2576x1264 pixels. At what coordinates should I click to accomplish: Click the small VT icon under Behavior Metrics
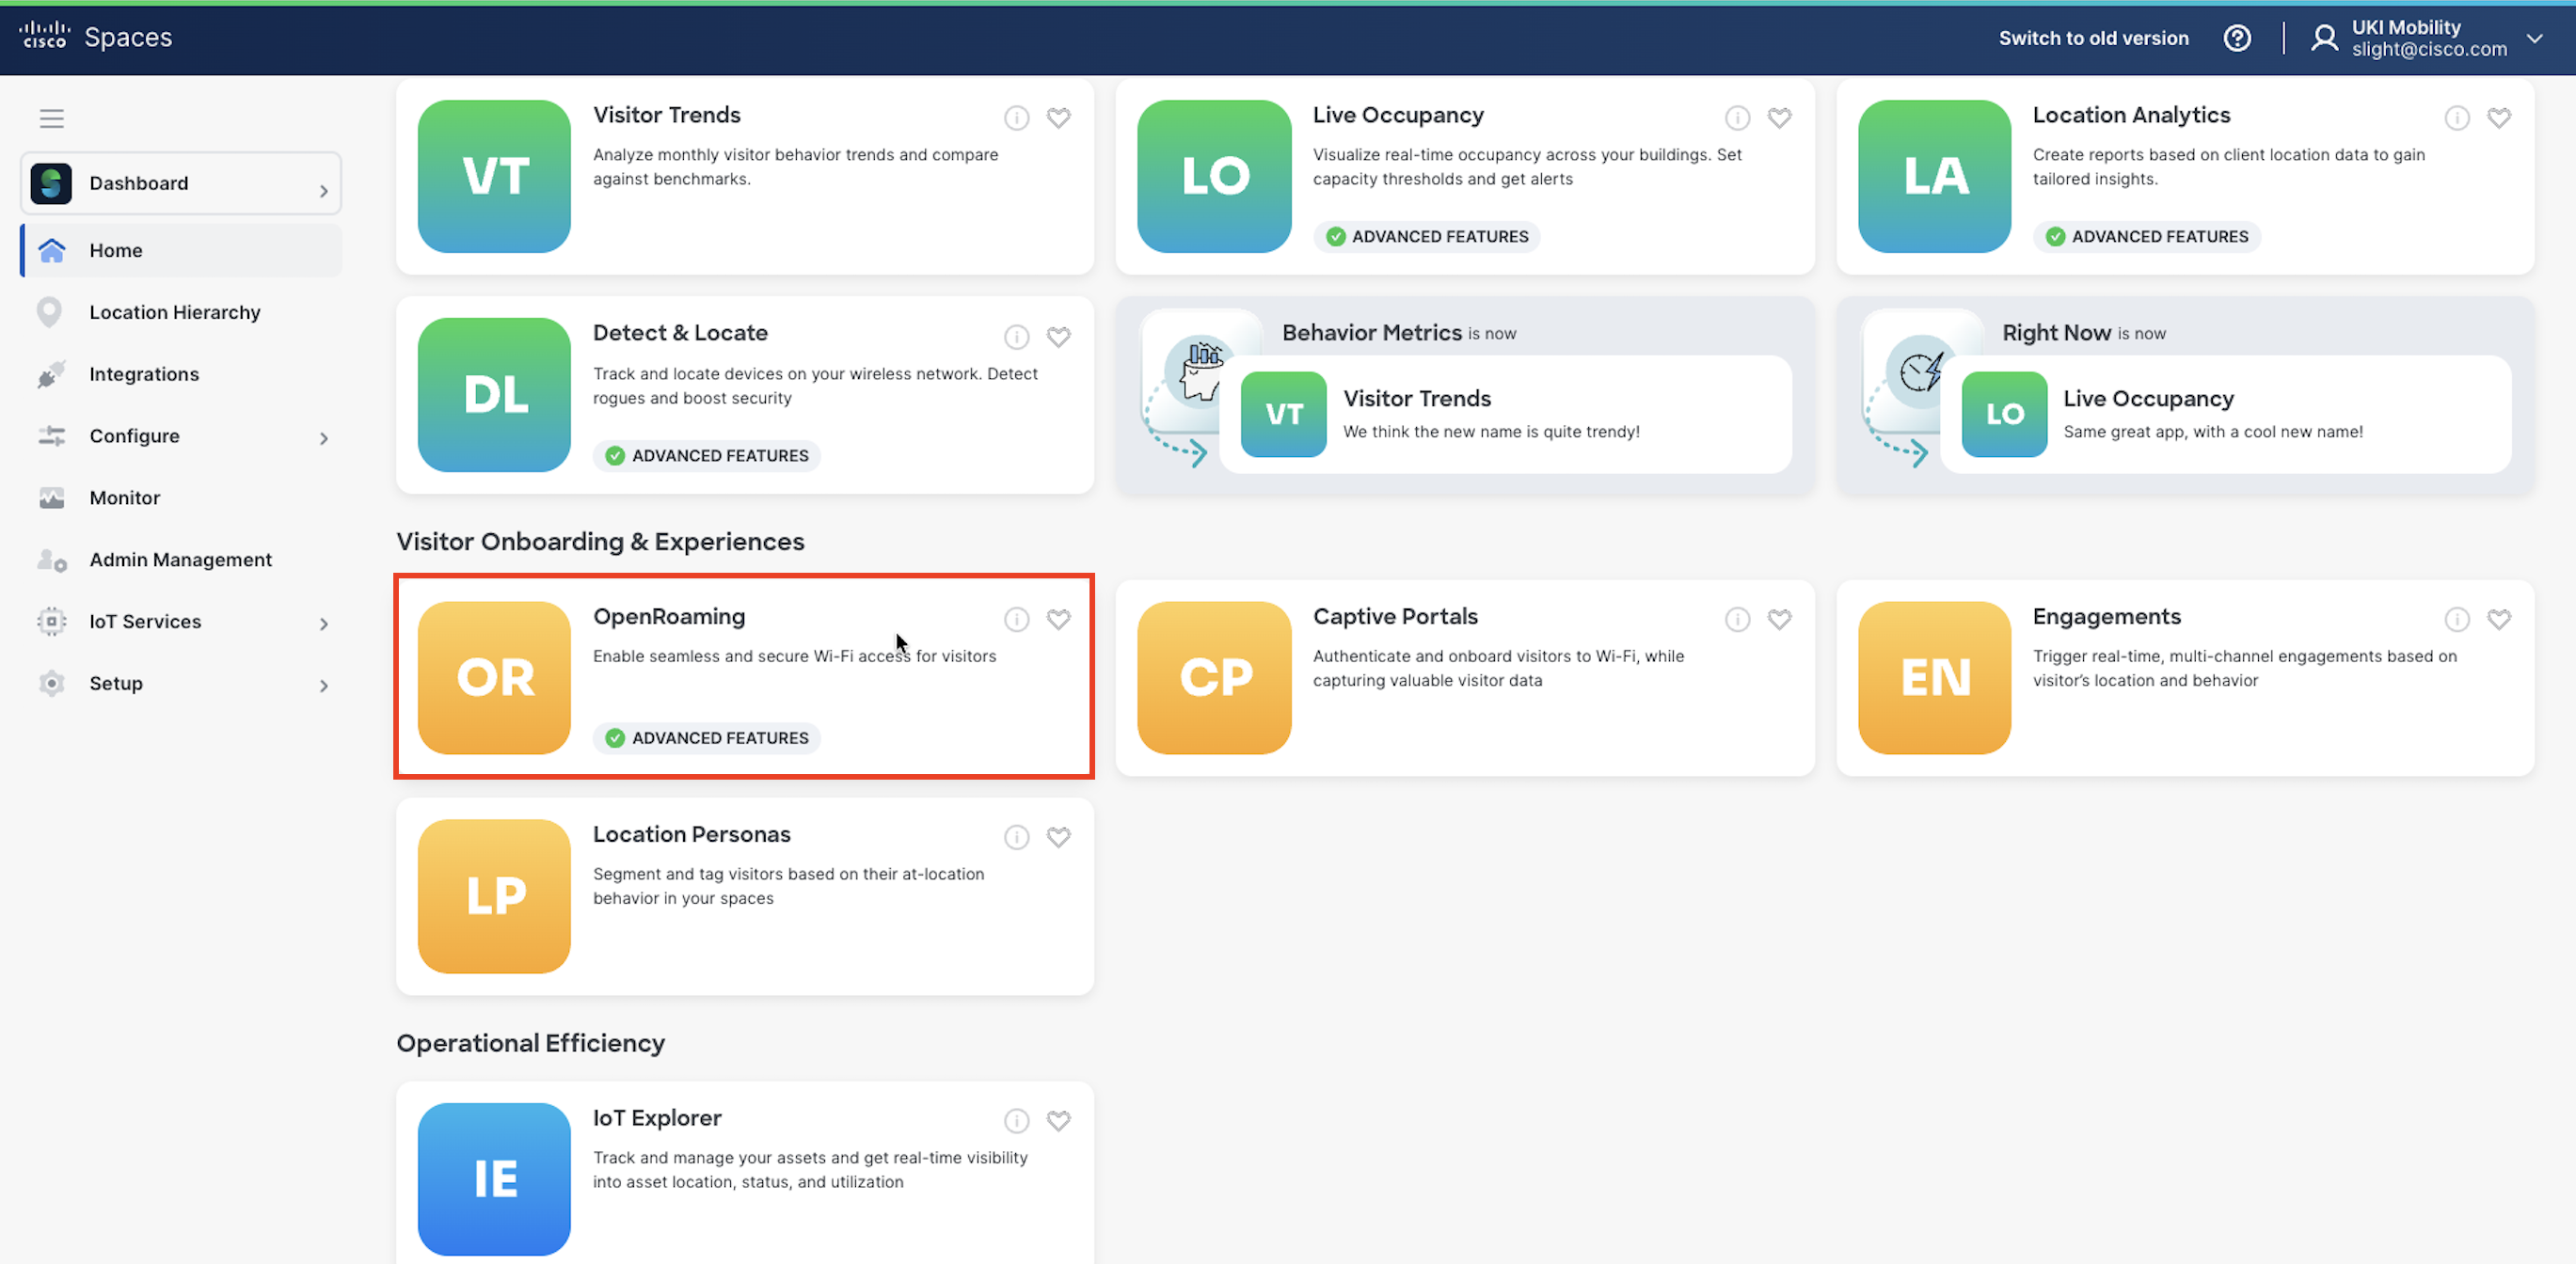pos(1283,414)
